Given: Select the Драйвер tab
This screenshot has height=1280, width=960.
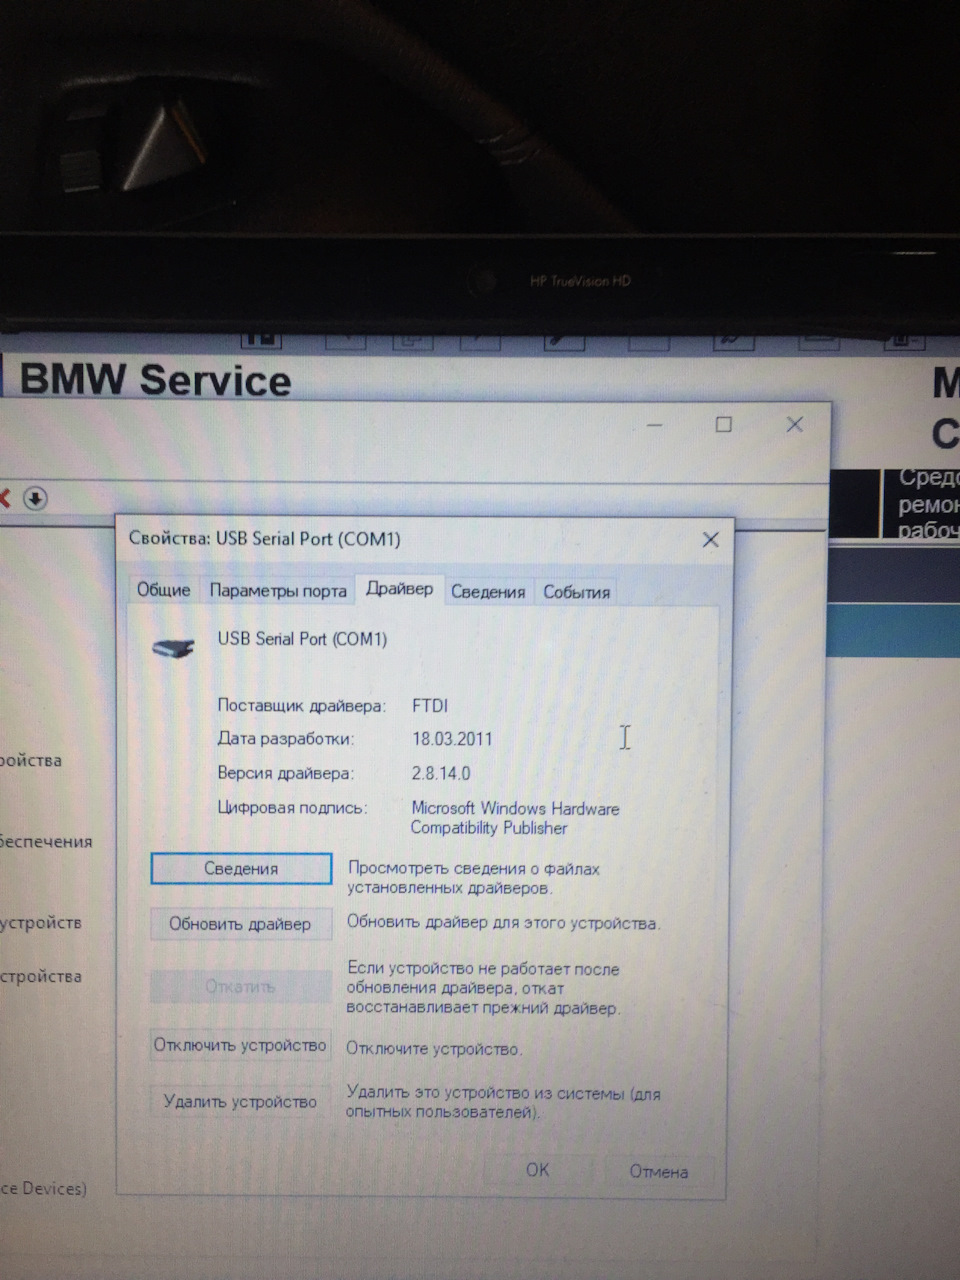Looking at the screenshot, I should 399,588.
